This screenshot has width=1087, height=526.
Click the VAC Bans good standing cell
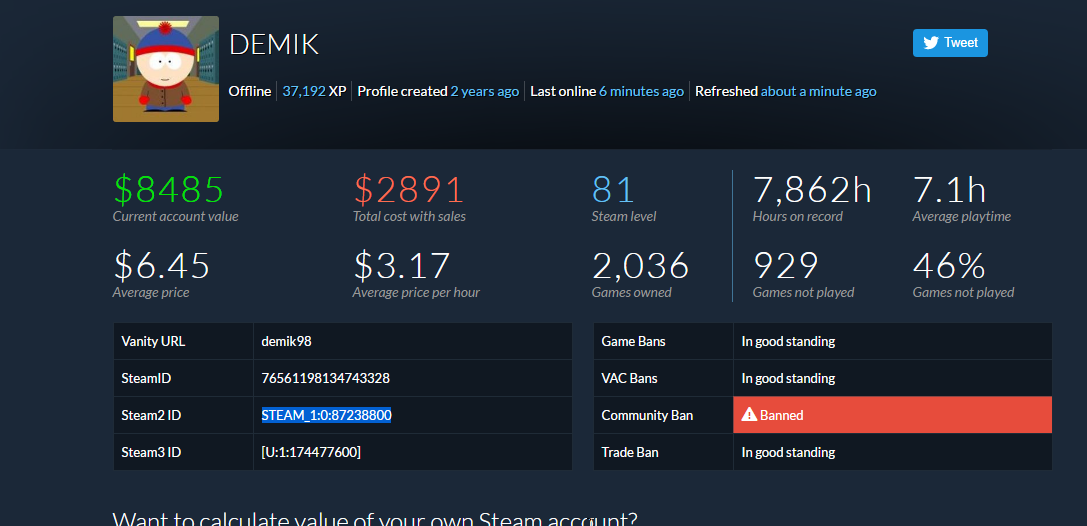point(892,378)
